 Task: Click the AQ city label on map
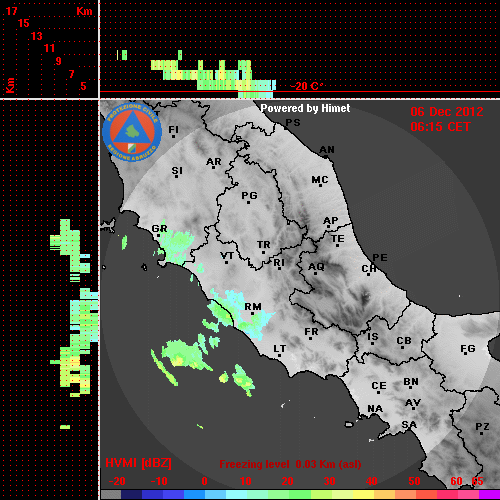tap(316, 267)
